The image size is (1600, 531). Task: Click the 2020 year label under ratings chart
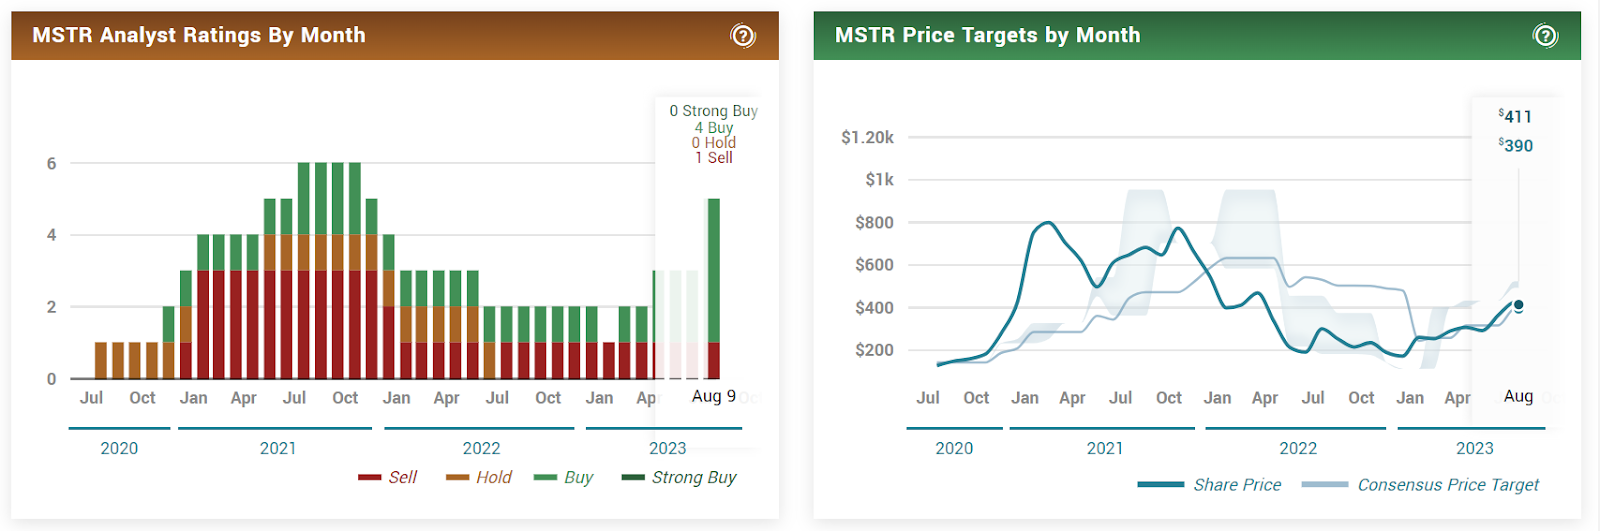point(119,448)
